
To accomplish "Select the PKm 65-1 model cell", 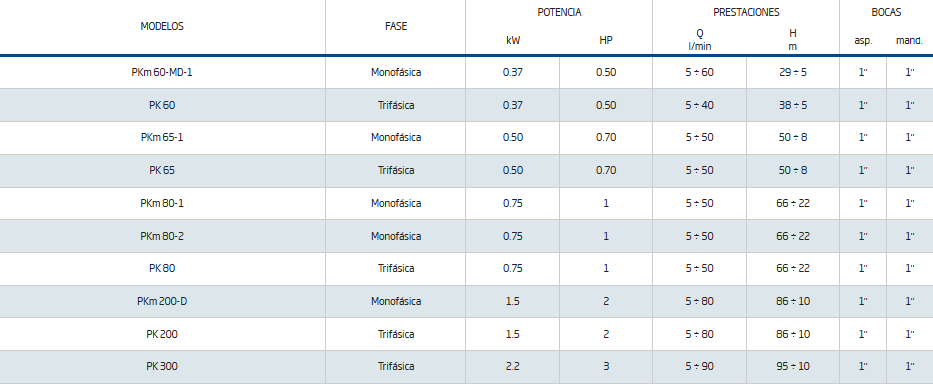I will [162, 138].
